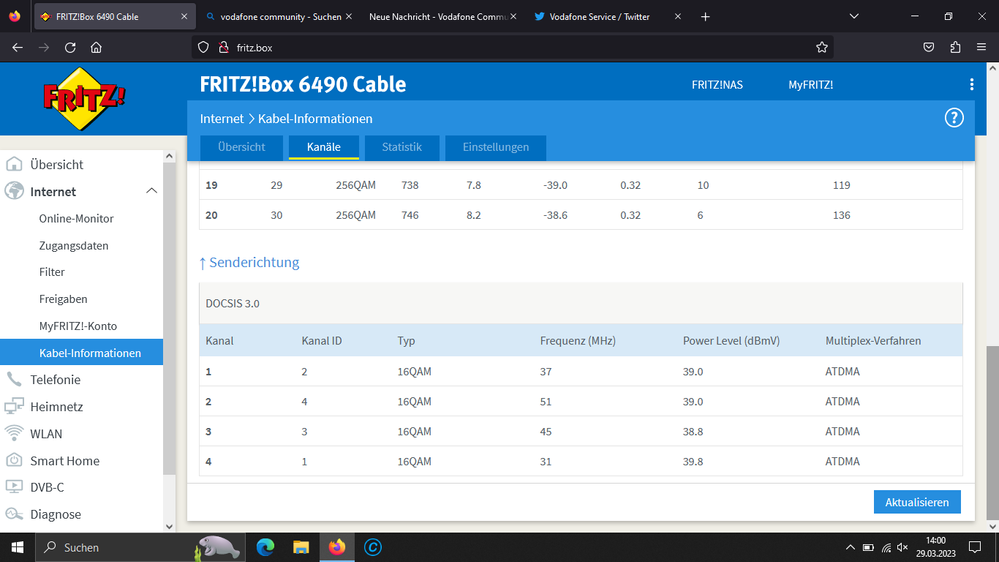Open FRITZ!NAS link in header
This screenshot has width=999, height=562.
[x=717, y=85]
